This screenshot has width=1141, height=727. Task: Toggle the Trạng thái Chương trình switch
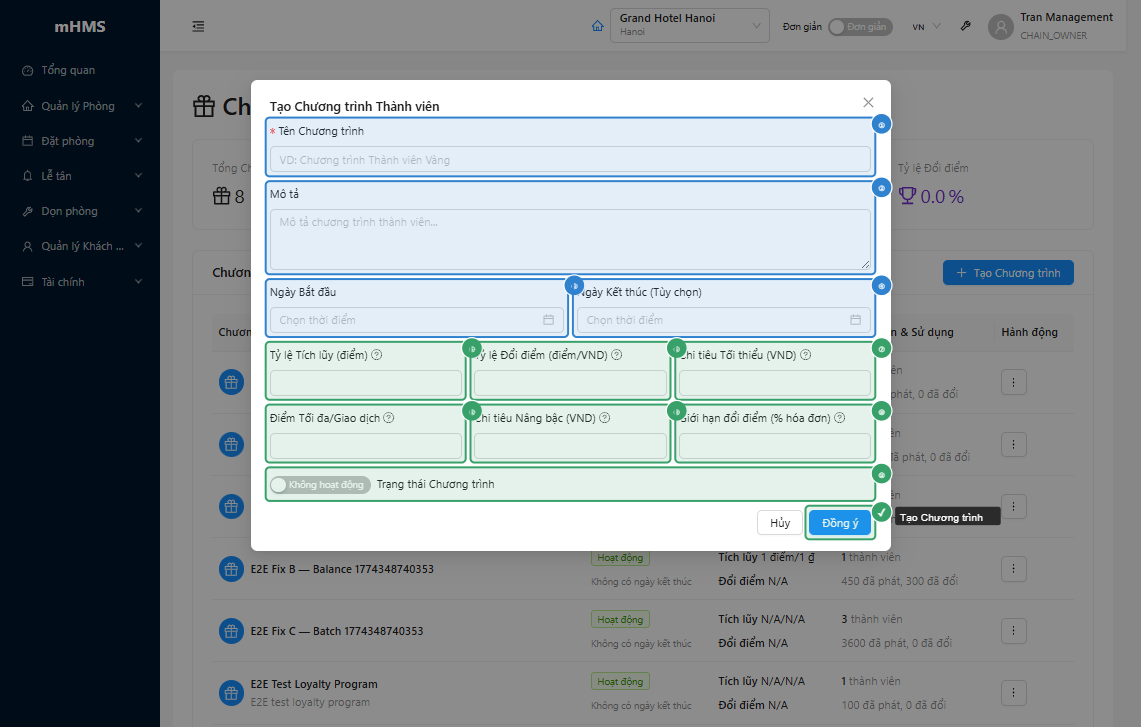(320, 485)
